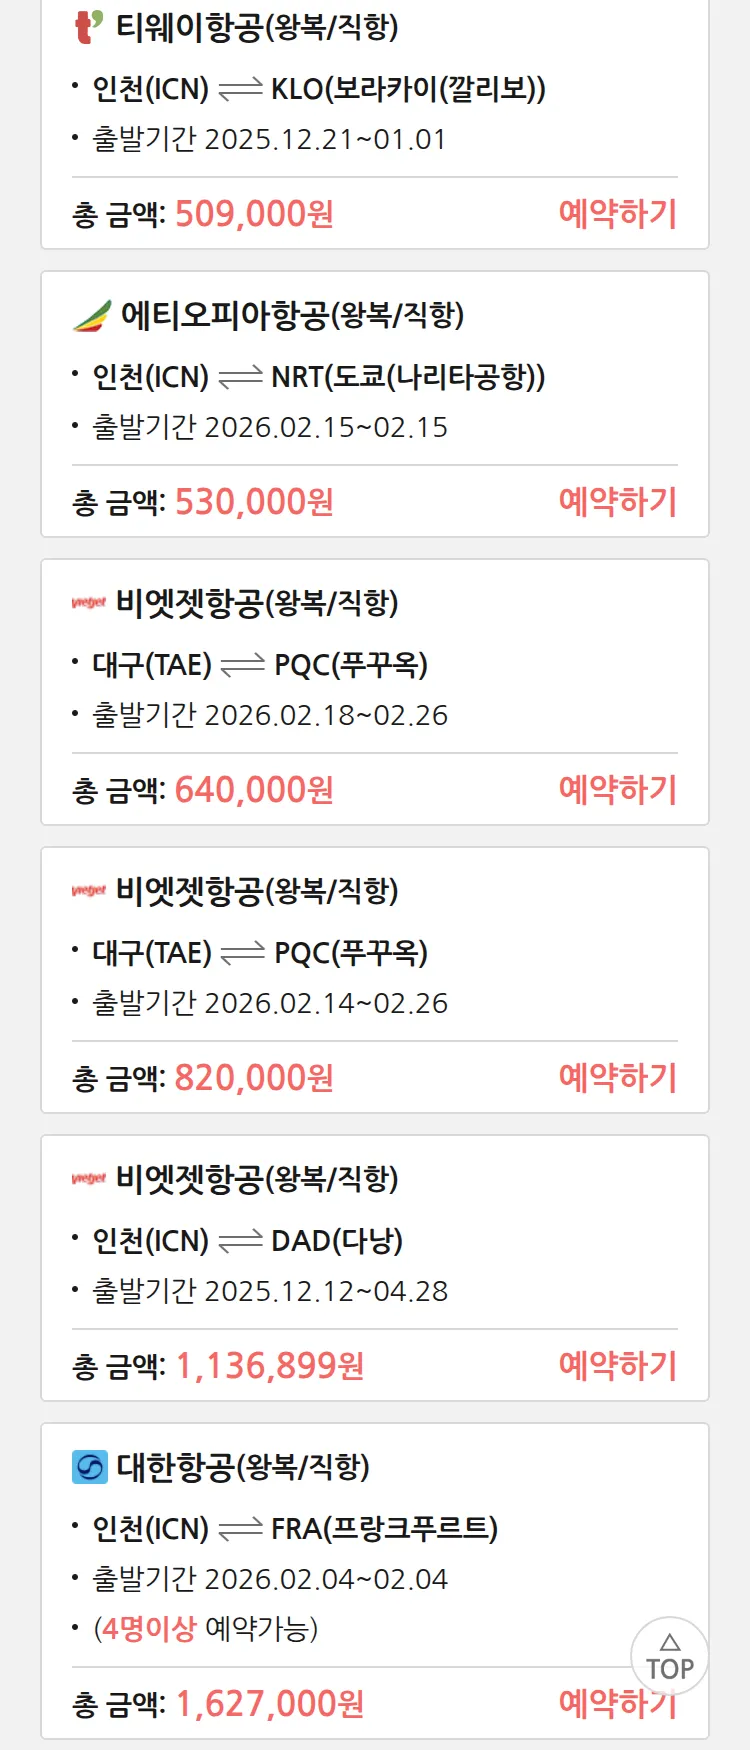Click the Ethiopian Airlines logo icon
The image size is (750, 1750).
(91, 316)
